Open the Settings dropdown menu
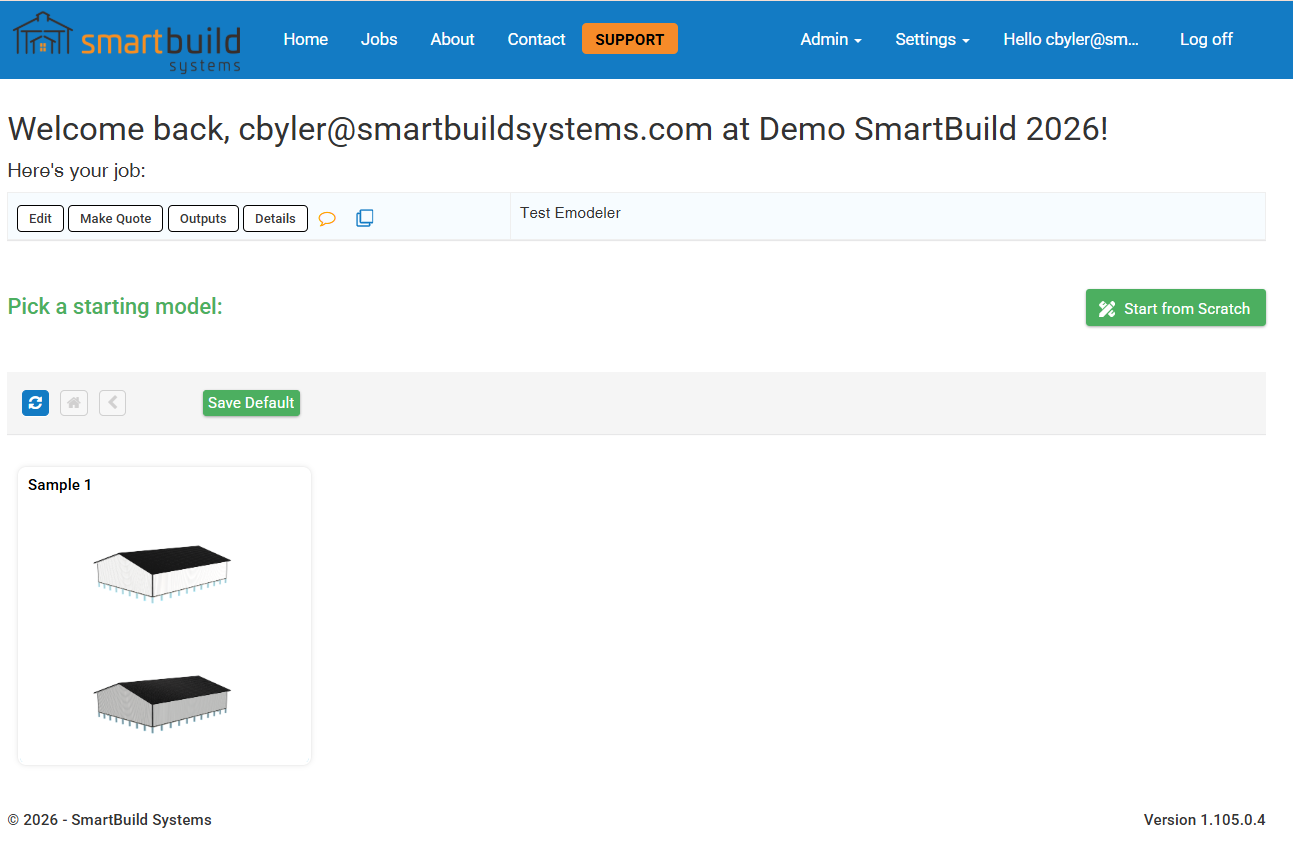 pos(932,39)
